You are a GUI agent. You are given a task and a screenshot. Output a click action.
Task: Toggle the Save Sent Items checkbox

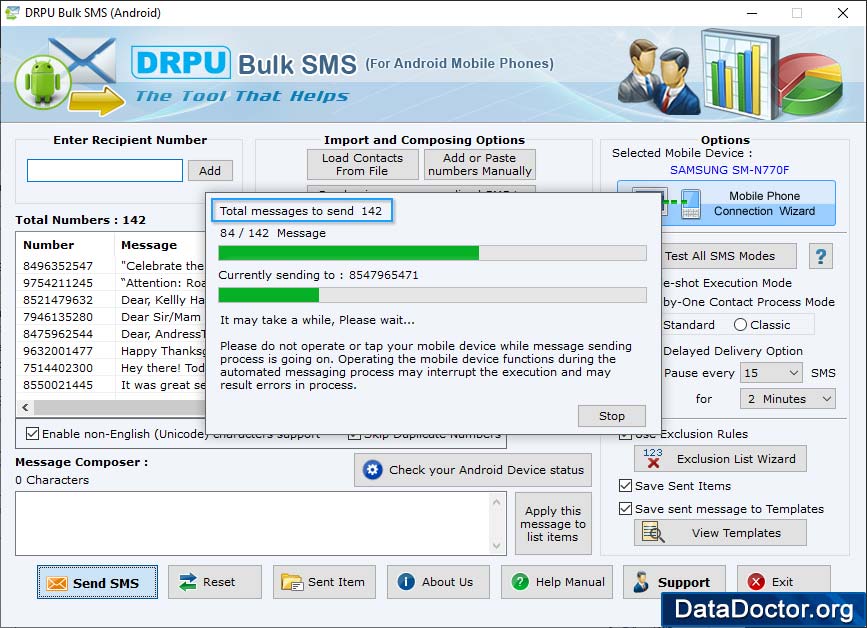click(625, 485)
